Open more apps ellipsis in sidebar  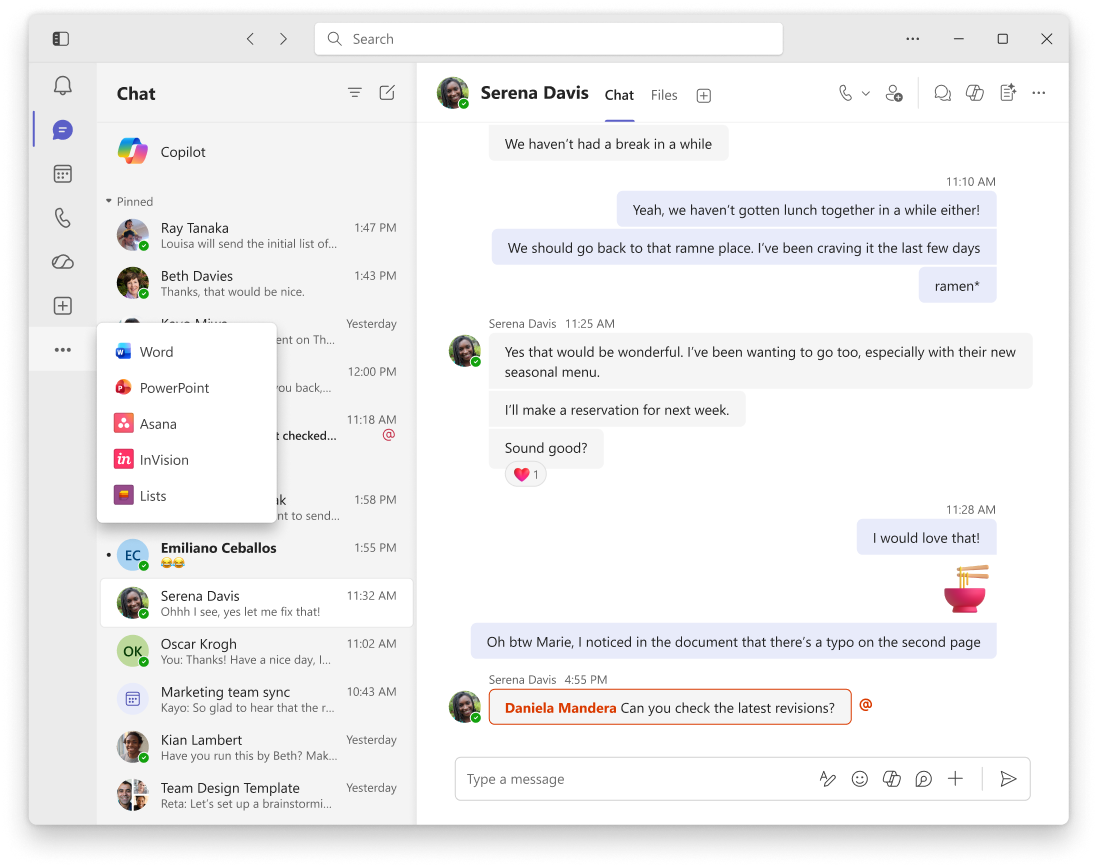[62, 349]
